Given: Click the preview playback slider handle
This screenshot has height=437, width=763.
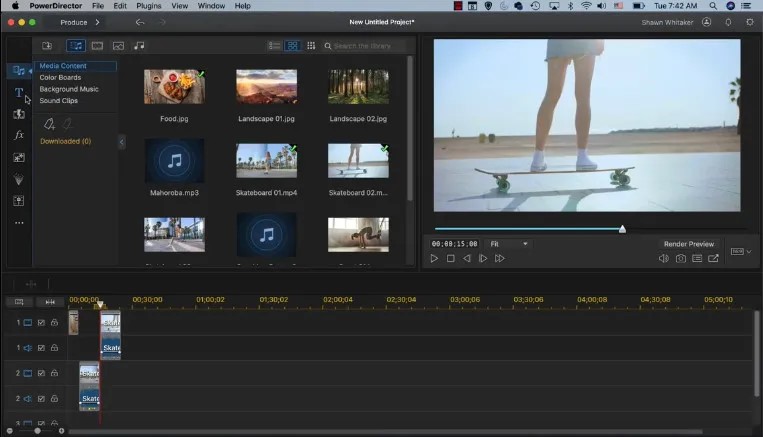Looking at the screenshot, I should (622, 229).
